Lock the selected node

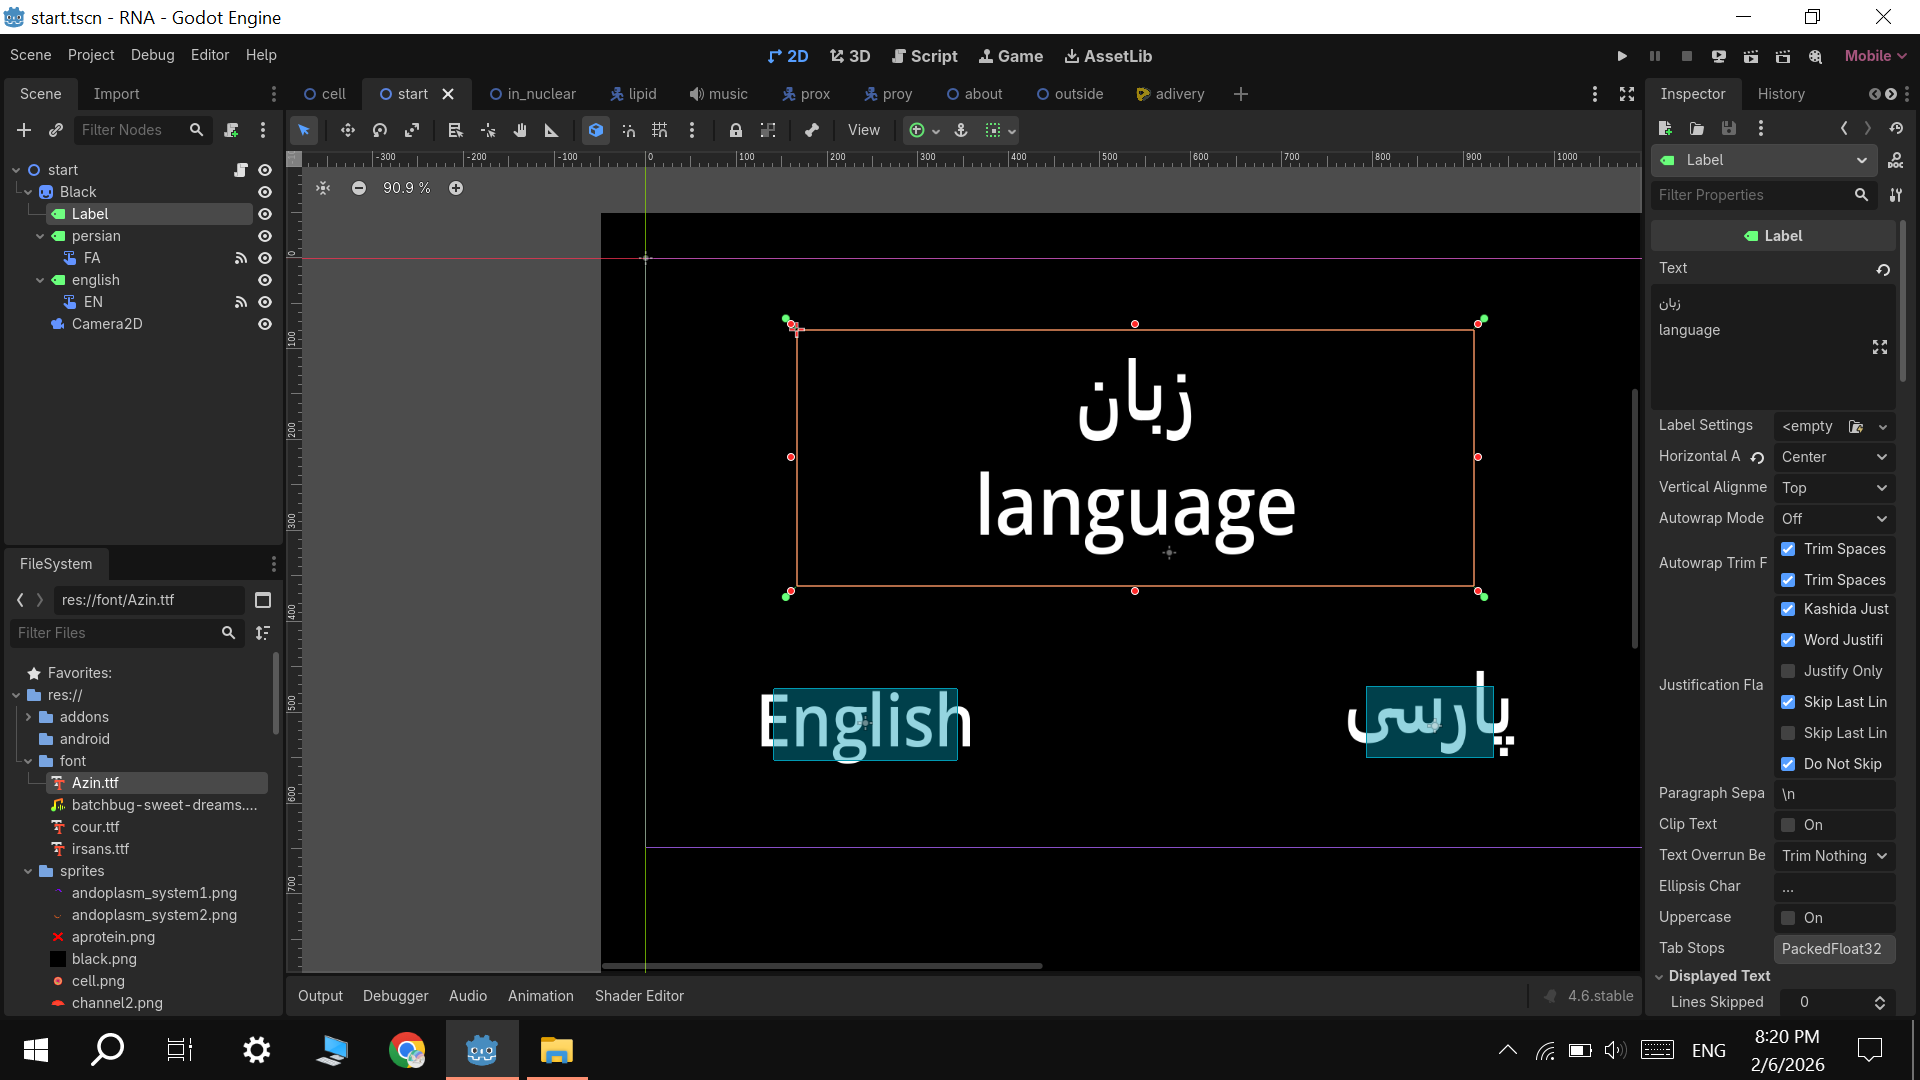tap(736, 130)
